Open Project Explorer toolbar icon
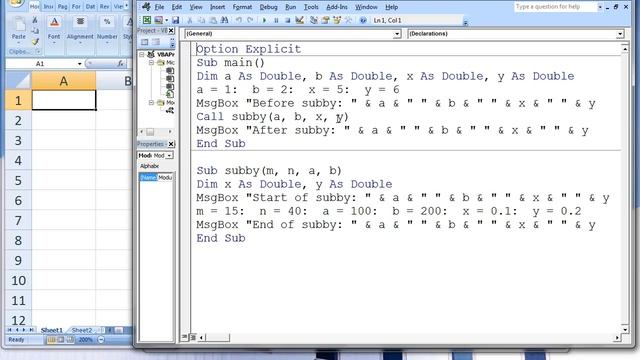This screenshot has width=640, height=360. (313, 20)
